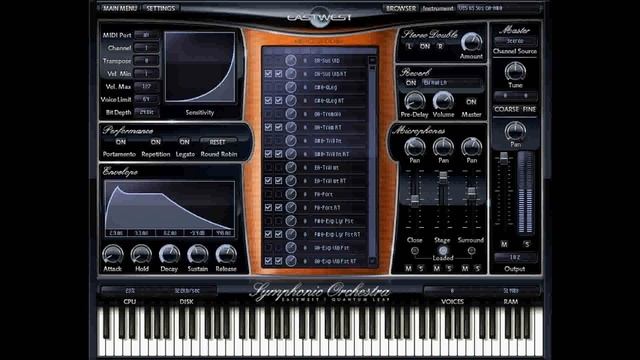Open the Voice Limit field
The height and width of the screenshot is (360, 640).
tap(147, 99)
